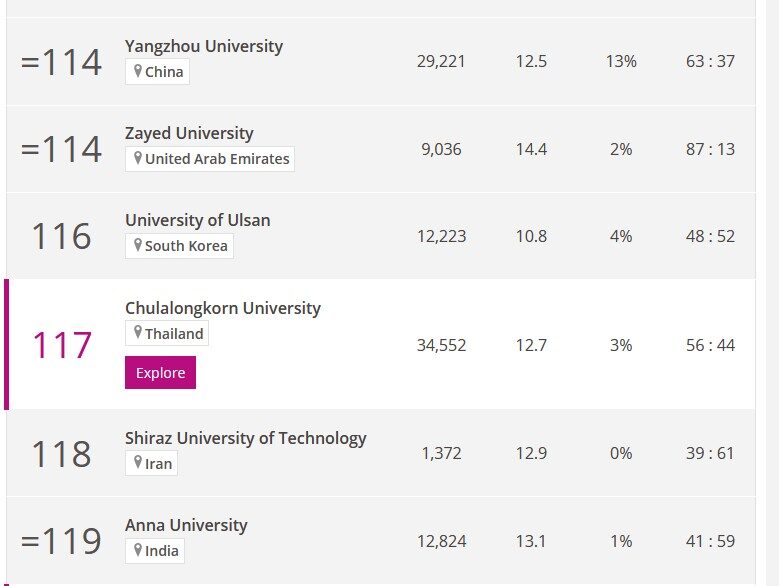The height and width of the screenshot is (586, 779).
Task: Click the rank 117 number
Action: pyautogui.click(x=62, y=345)
